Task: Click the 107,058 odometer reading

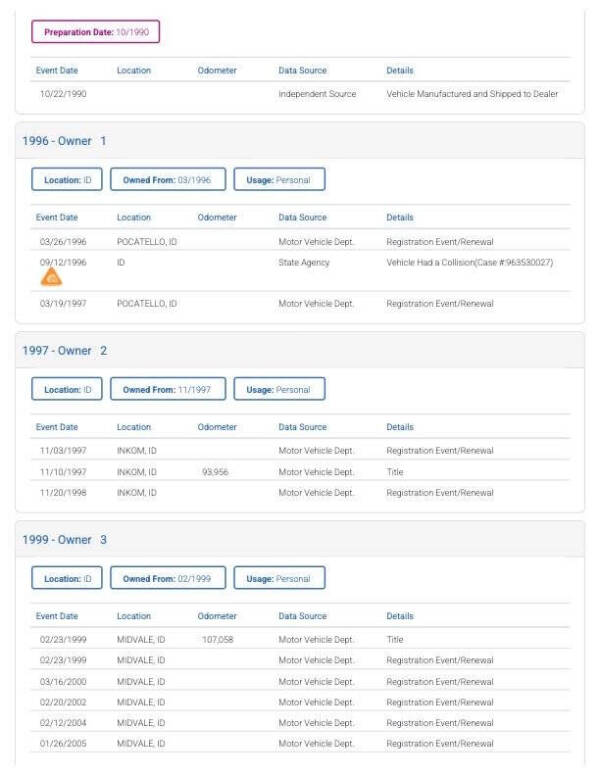Action: 216,639
